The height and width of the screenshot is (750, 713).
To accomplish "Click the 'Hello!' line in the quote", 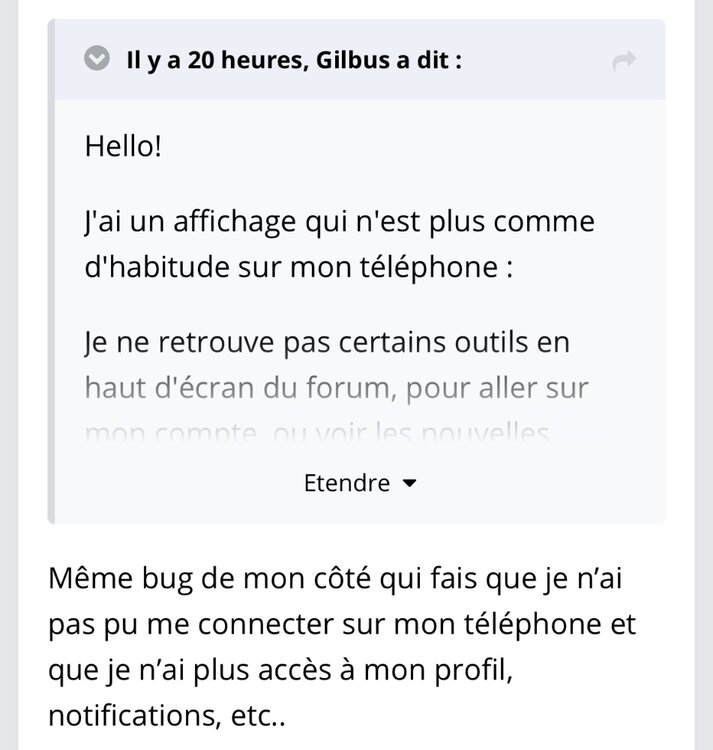I will click(x=123, y=147).
